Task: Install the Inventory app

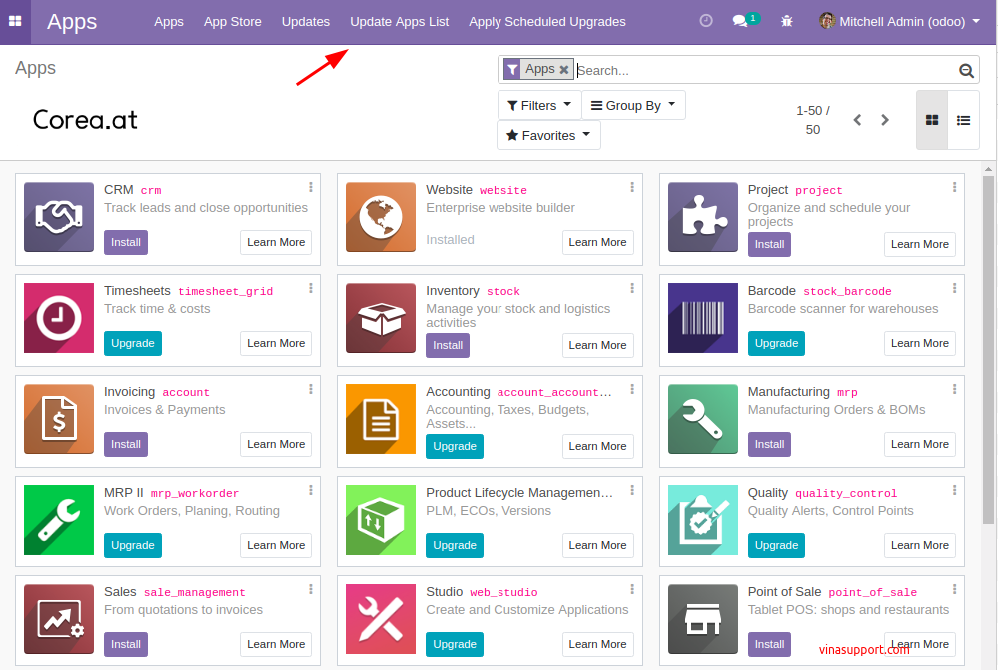Action: click(448, 345)
